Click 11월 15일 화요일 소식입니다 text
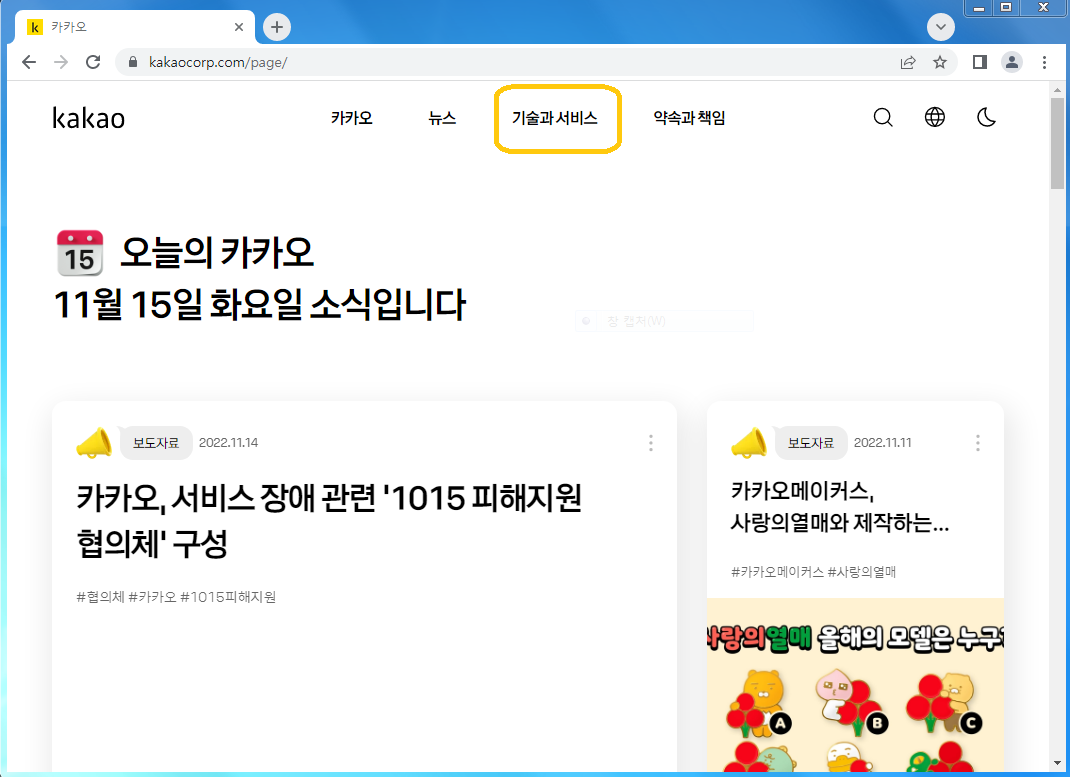1070x777 pixels. tap(259, 304)
